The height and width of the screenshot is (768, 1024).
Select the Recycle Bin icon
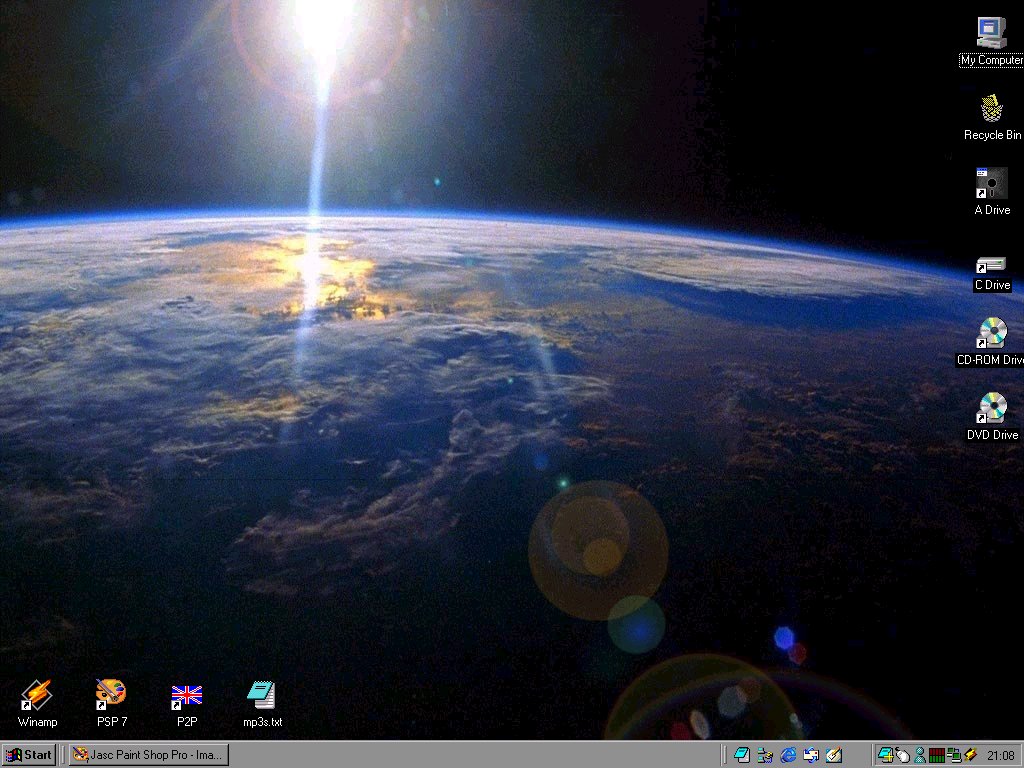(991, 108)
